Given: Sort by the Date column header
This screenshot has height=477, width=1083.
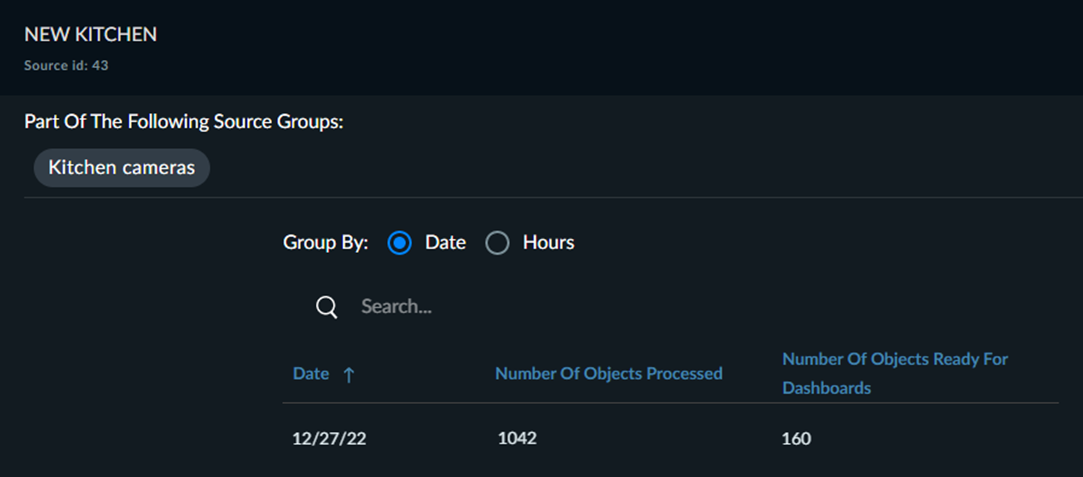Looking at the screenshot, I should (x=312, y=374).
